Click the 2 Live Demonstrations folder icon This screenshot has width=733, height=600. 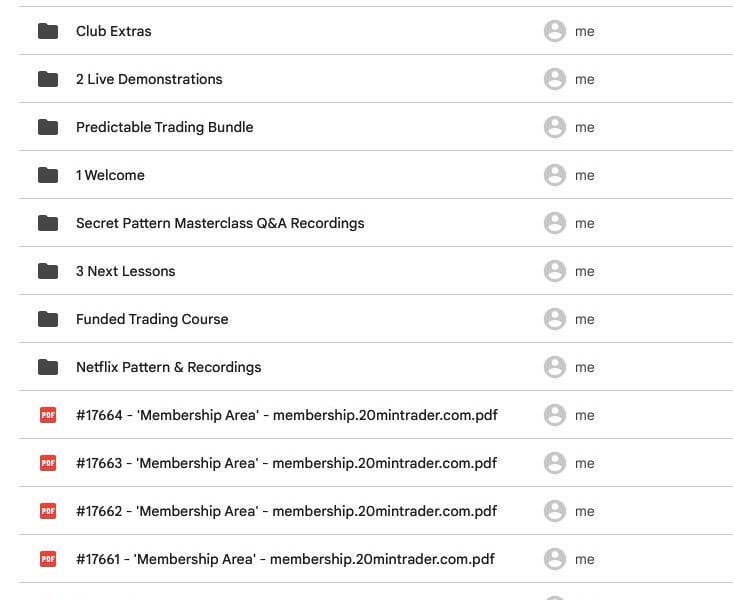[x=48, y=79]
